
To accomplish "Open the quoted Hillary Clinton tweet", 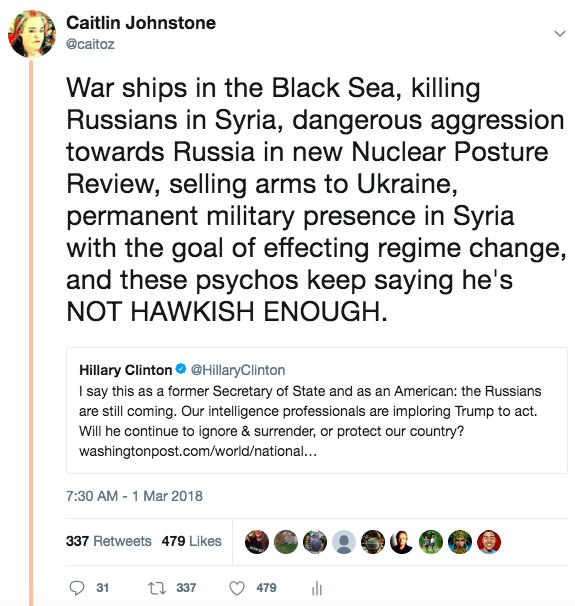I will point(316,410).
